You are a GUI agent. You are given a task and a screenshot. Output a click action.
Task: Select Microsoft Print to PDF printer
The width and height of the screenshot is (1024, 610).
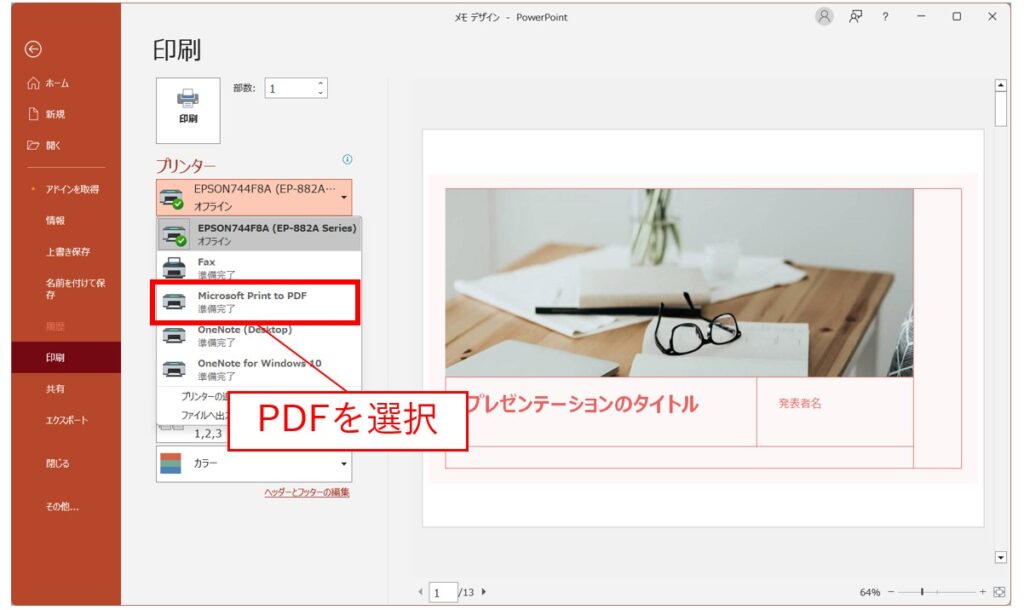point(254,302)
